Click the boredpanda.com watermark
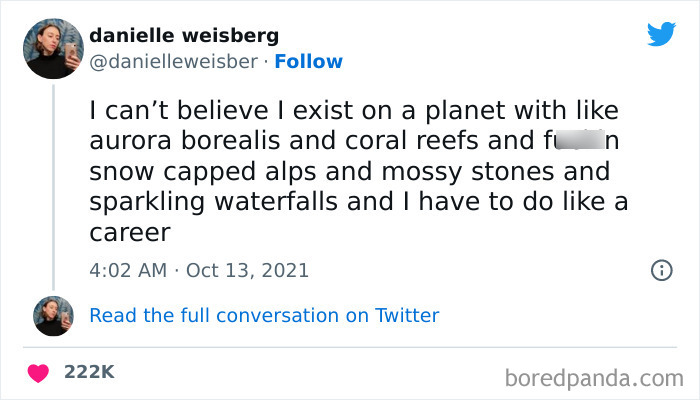This screenshot has width=700, height=400. pyautogui.click(x=594, y=378)
